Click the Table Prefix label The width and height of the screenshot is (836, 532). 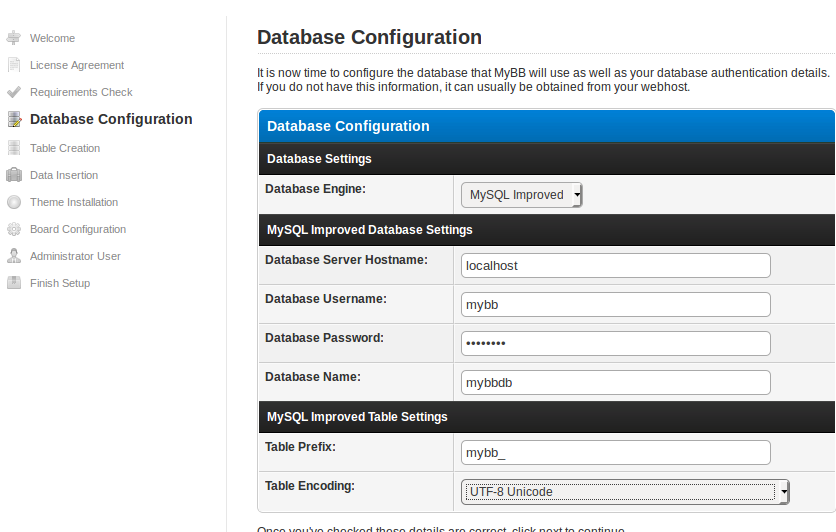(300, 447)
